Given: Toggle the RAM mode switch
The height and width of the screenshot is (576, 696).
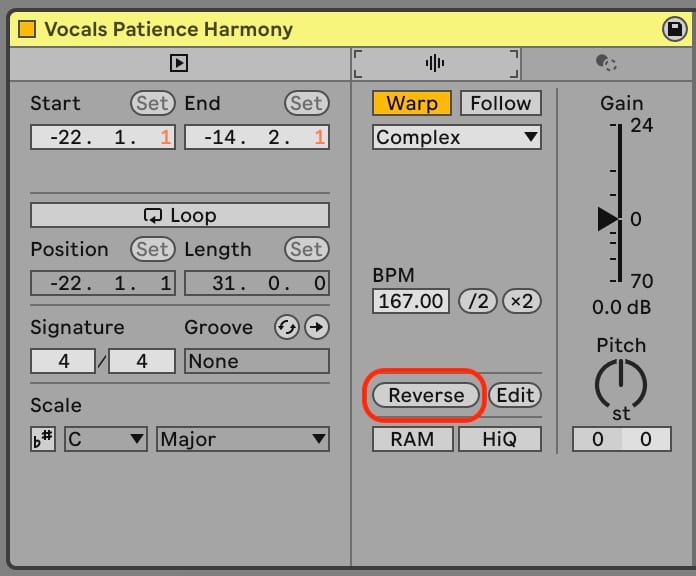Looking at the screenshot, I should pos(412,439).
